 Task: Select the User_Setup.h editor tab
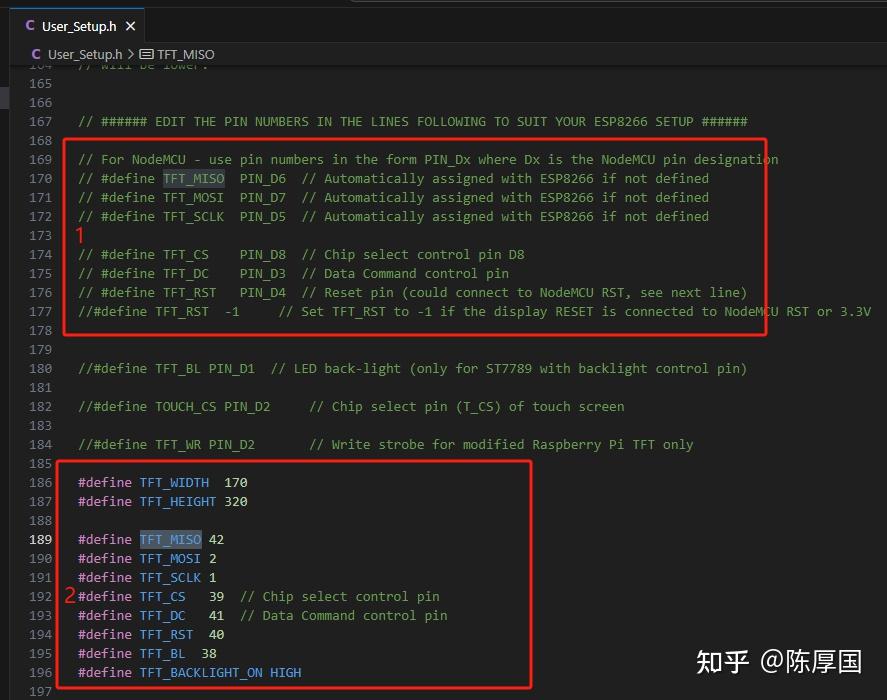point(79,26)
